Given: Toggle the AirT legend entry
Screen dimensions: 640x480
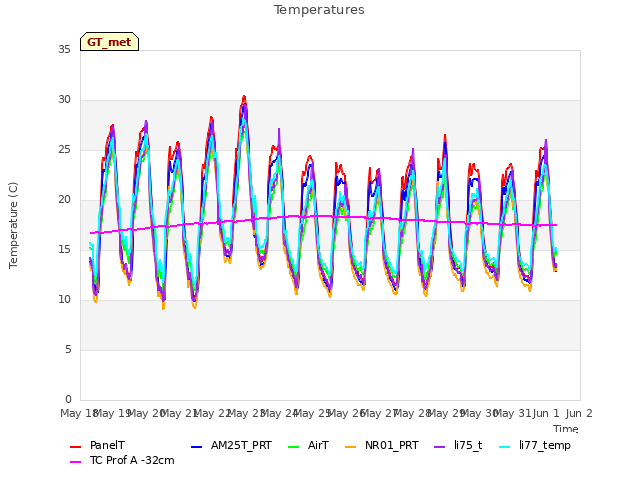Looking at the screenshot, I should tap(308, 445).
